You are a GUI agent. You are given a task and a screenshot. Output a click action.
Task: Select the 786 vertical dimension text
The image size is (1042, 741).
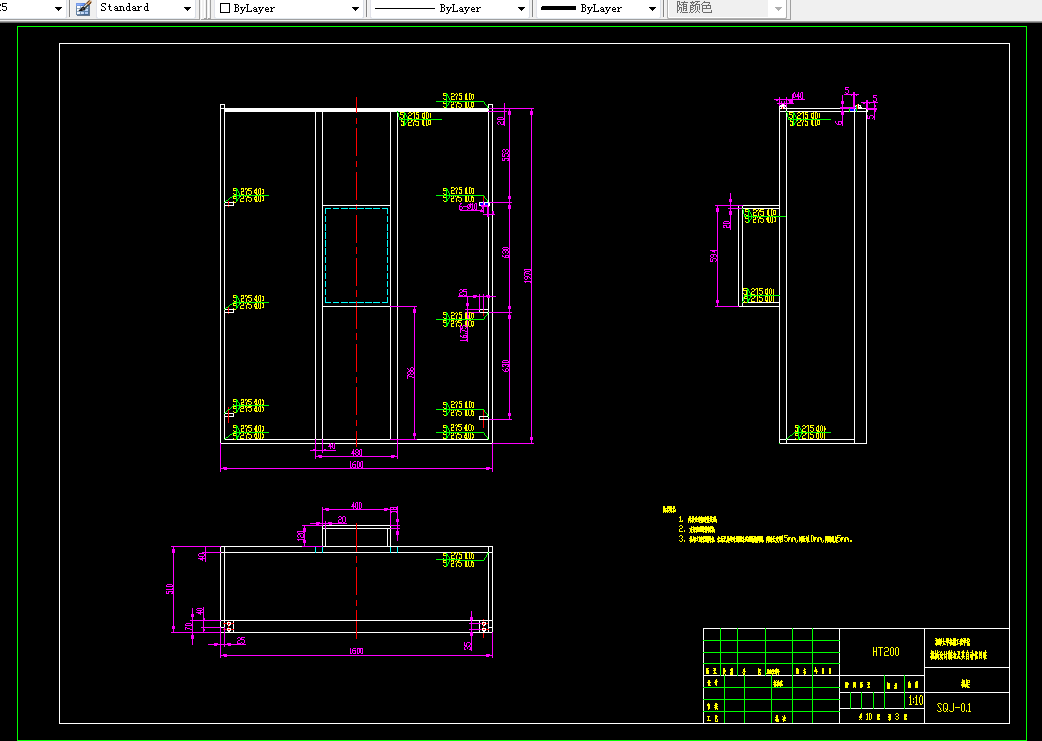(x=411, y=373)
